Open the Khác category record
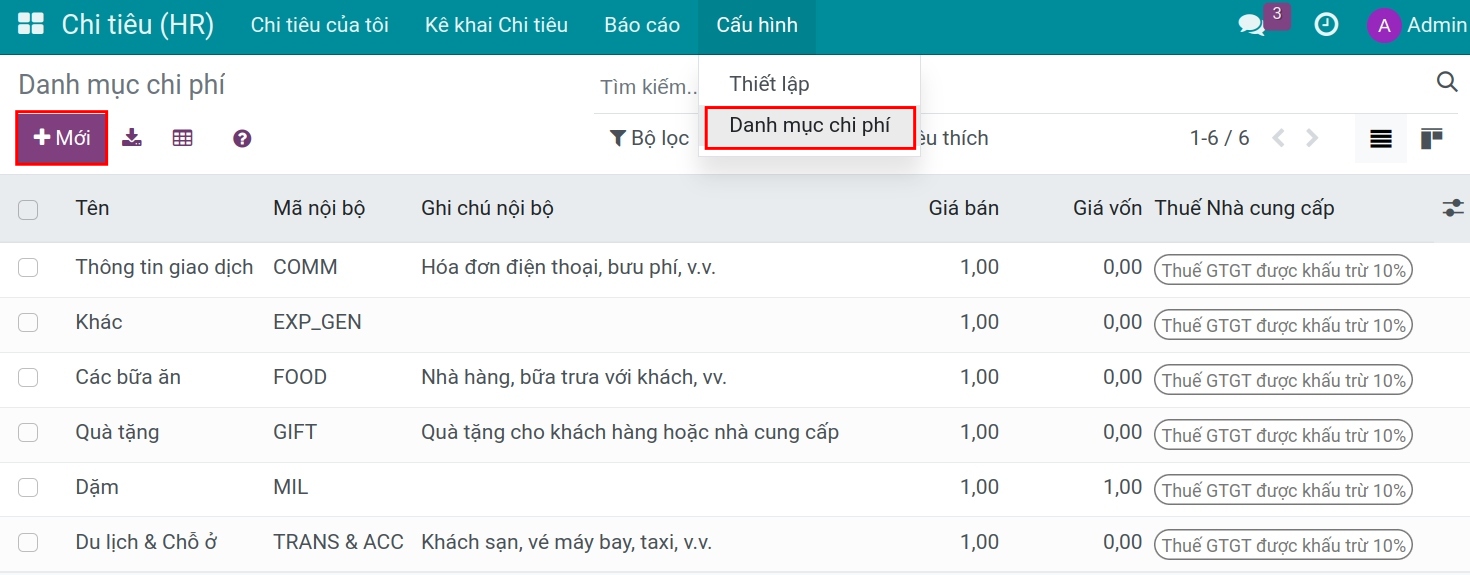Viewport: 1470px width, 575px height. pyautogui.click(x=99, y=322)
